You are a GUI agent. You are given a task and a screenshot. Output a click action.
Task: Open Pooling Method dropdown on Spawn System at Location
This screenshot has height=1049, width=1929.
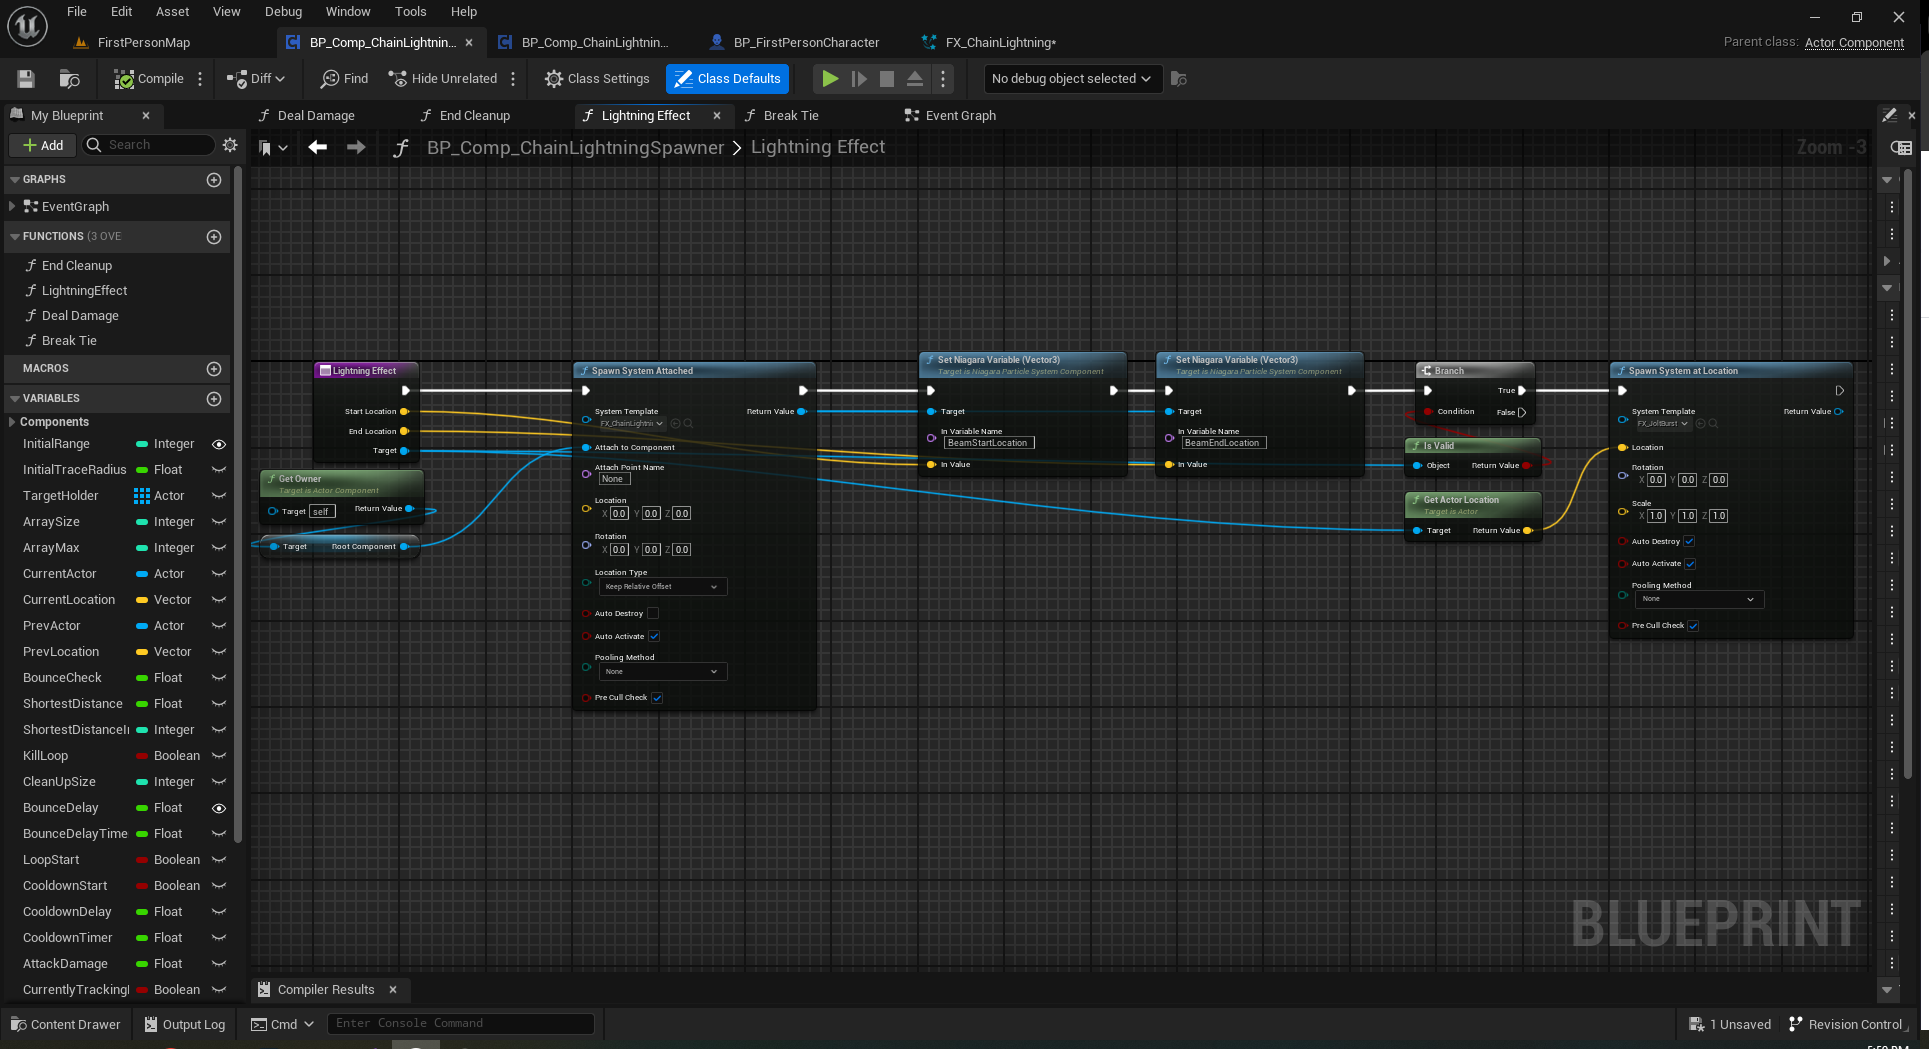coord(1699,599)
